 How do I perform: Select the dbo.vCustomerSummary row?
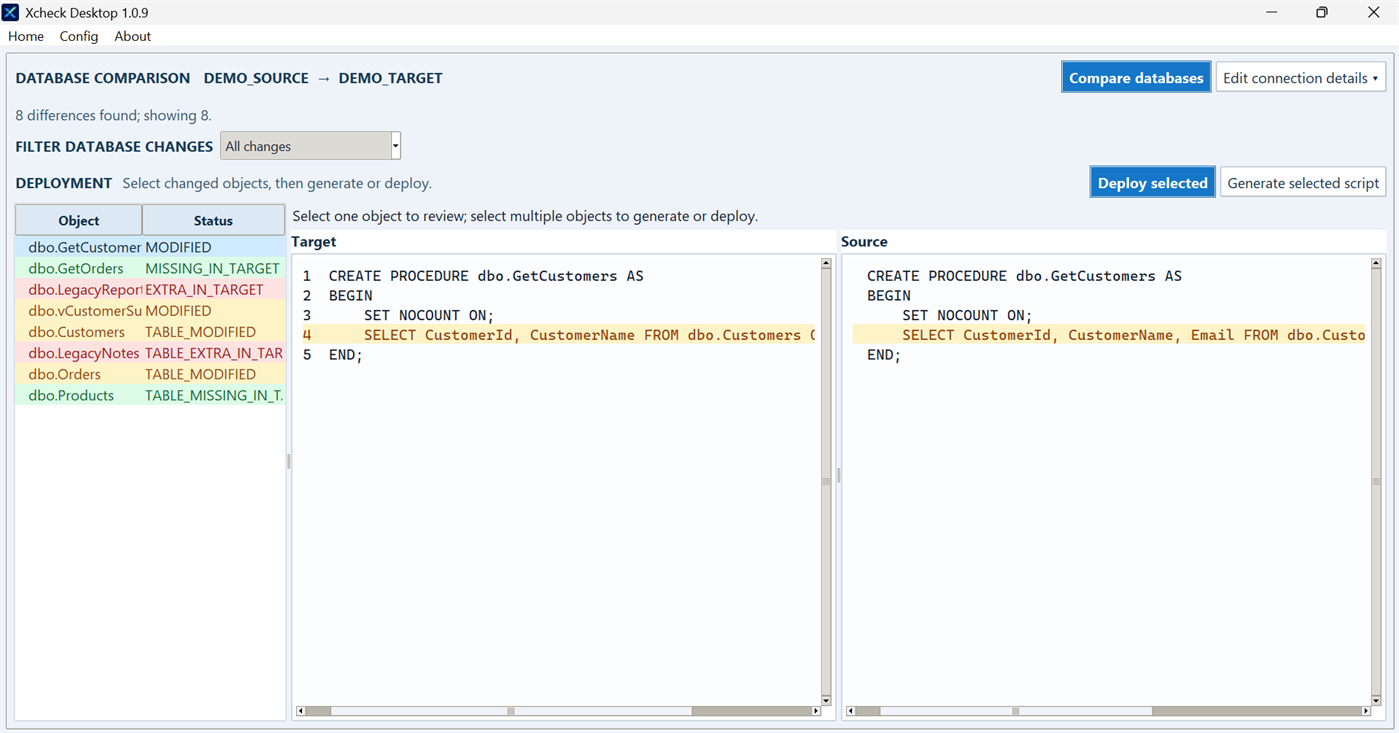coord(150,311)
